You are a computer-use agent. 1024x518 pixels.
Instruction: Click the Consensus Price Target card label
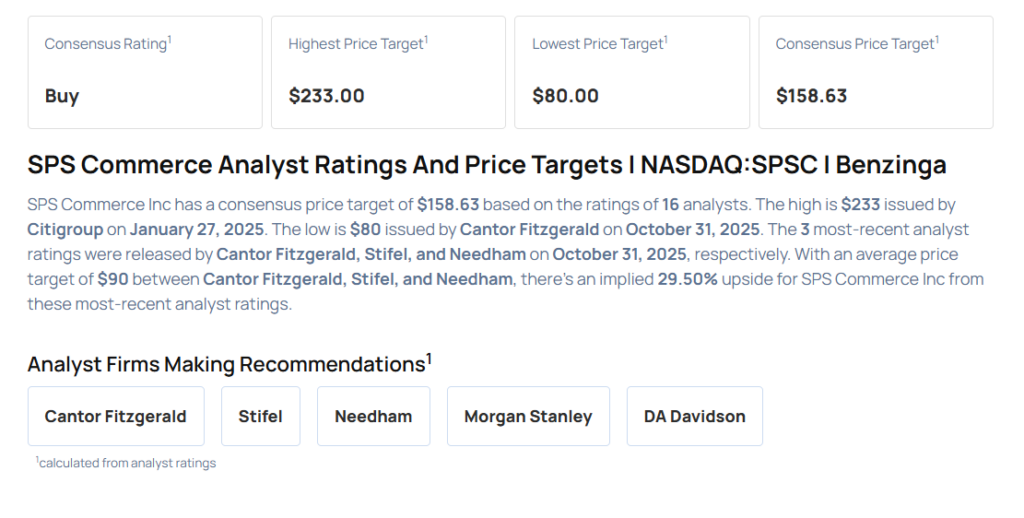[x=856, y=44]
